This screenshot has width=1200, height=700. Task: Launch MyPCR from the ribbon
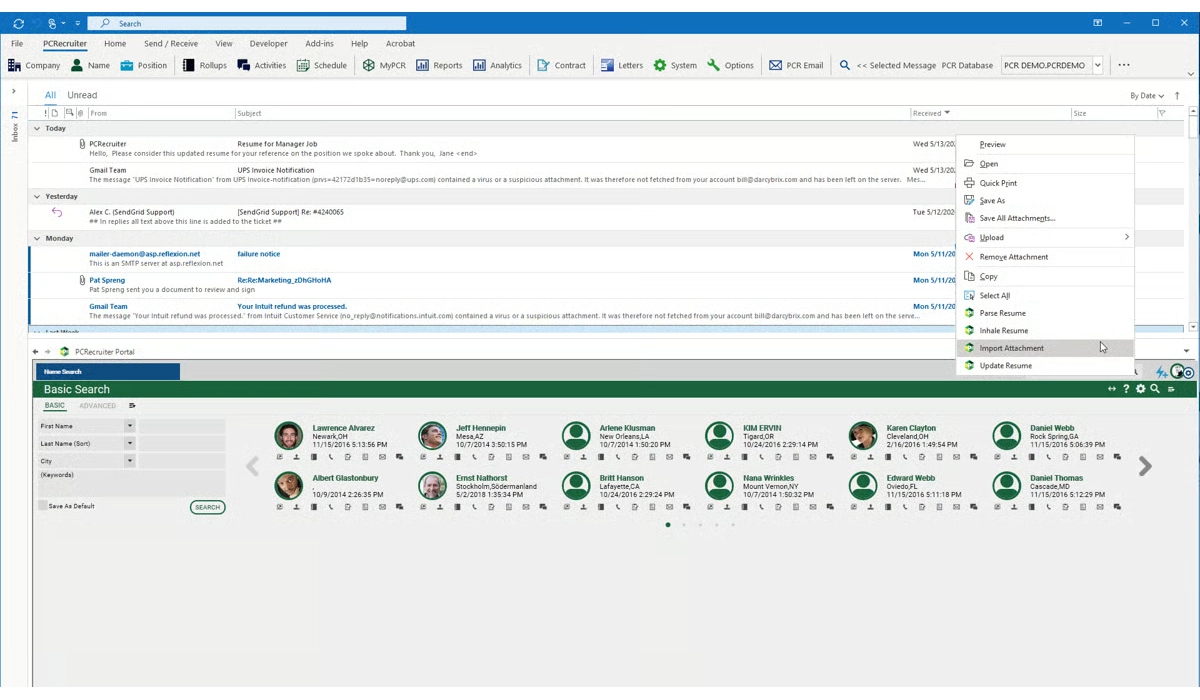pyautogui.click(x=384, y=65)
